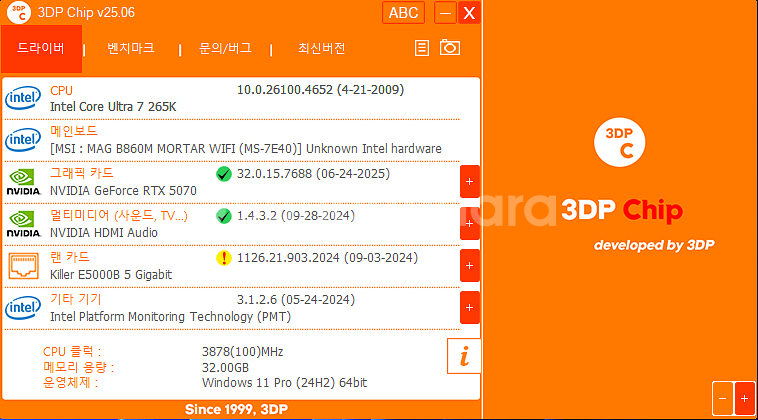Click the 메인보드 label
Image resolution: width=758 pixels, height=420 pixels.
73,131
